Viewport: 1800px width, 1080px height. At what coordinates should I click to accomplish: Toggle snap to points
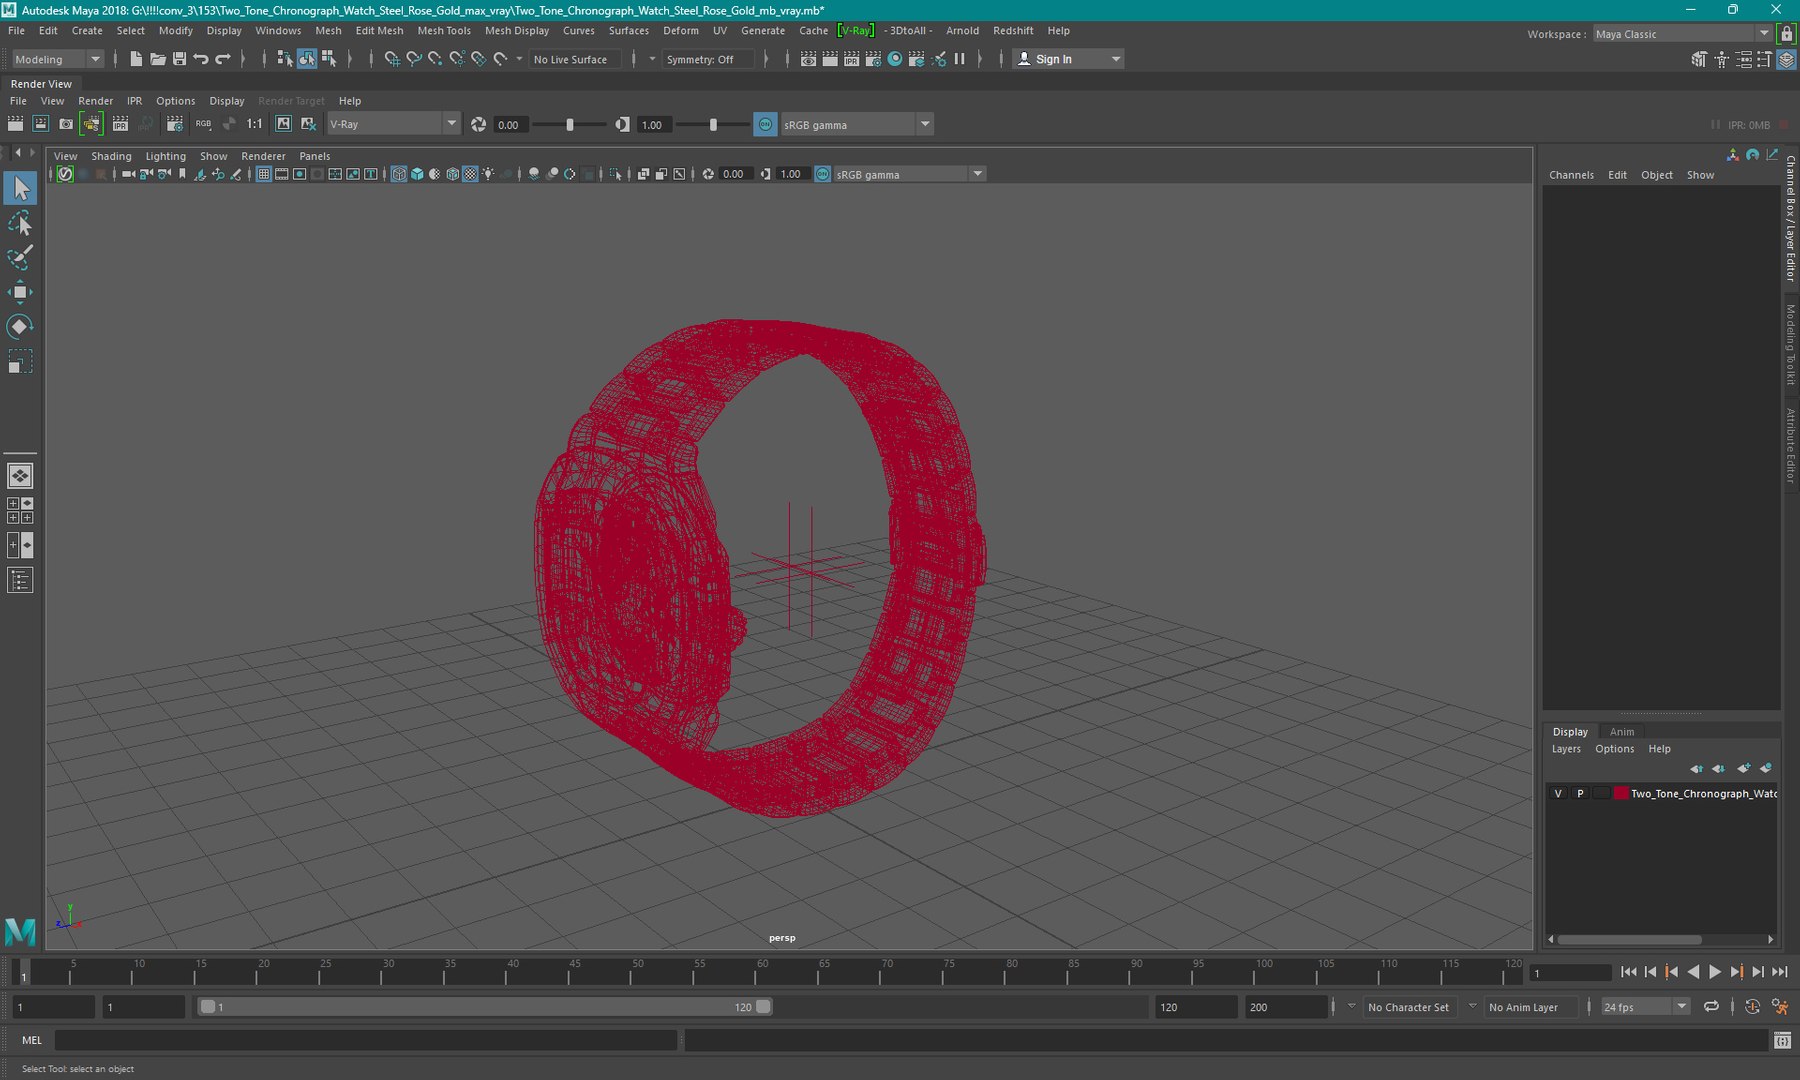point(435,59)
